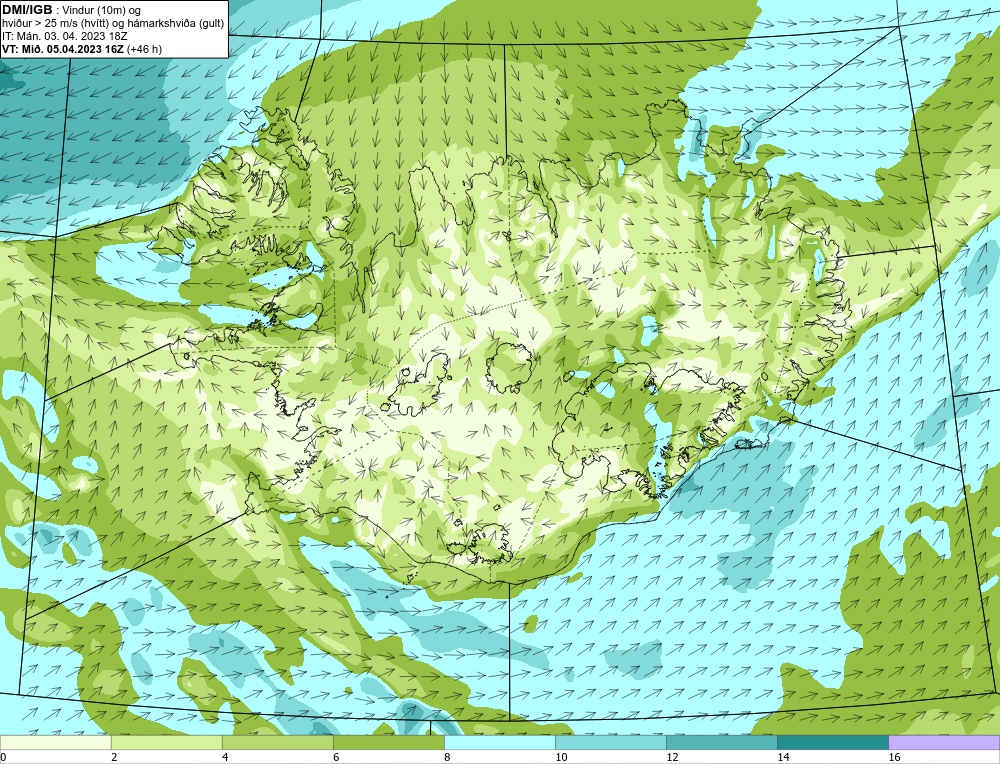Image resolution: width=1000 pixels, height=764 pixels.
Task: Click the legend scale label '6'
Action: 336,757
